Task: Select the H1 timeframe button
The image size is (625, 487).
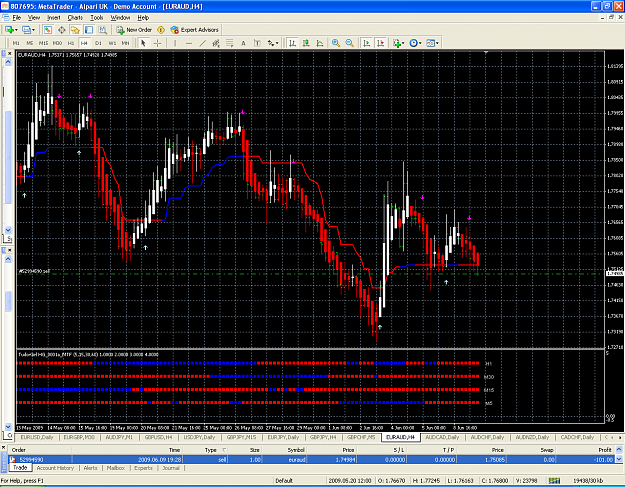Action: click(x=71, y=43)
